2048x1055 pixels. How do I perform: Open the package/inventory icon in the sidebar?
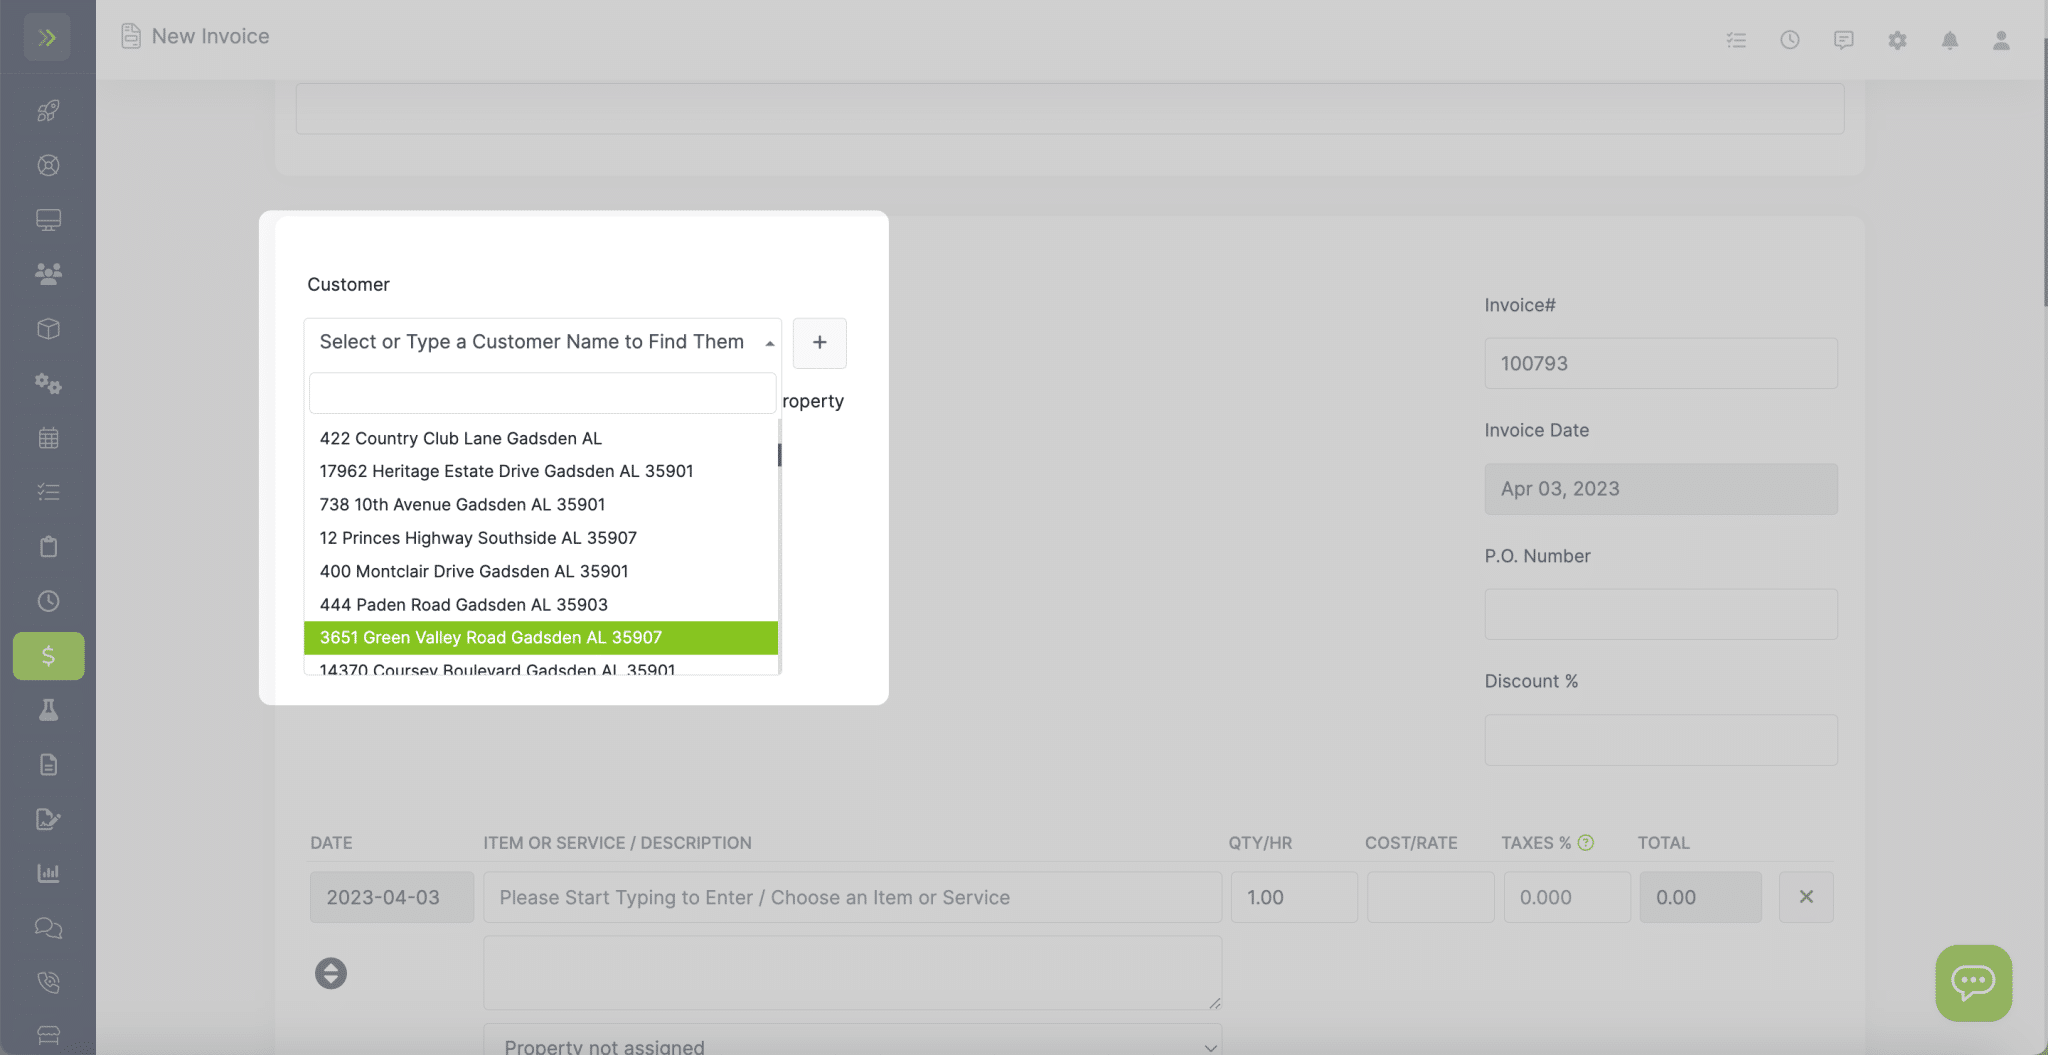click(x=47, y=328)
